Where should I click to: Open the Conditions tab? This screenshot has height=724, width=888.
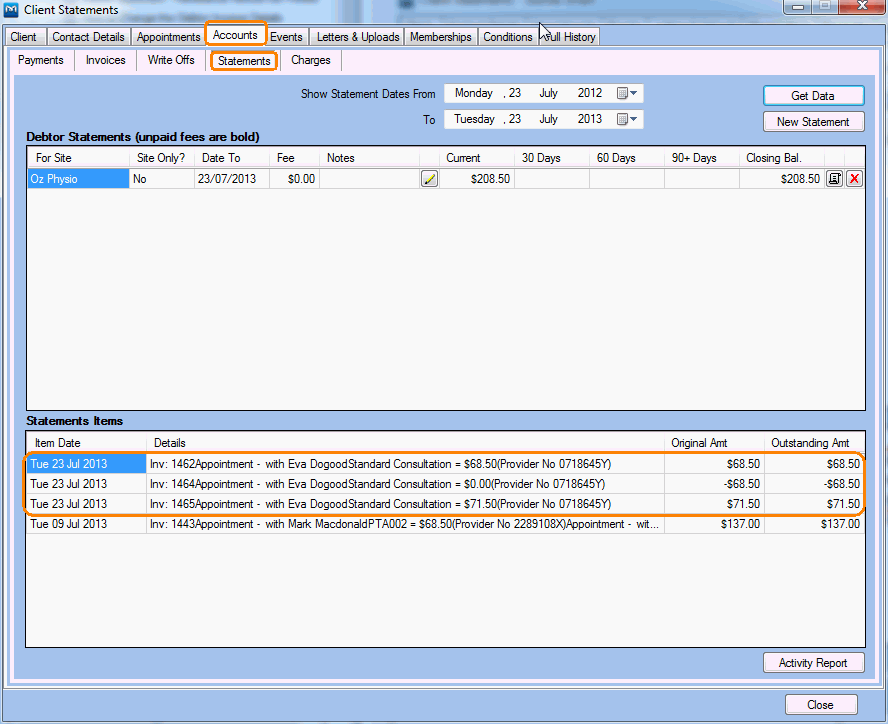pyautogui.click(x=507, y=36)
